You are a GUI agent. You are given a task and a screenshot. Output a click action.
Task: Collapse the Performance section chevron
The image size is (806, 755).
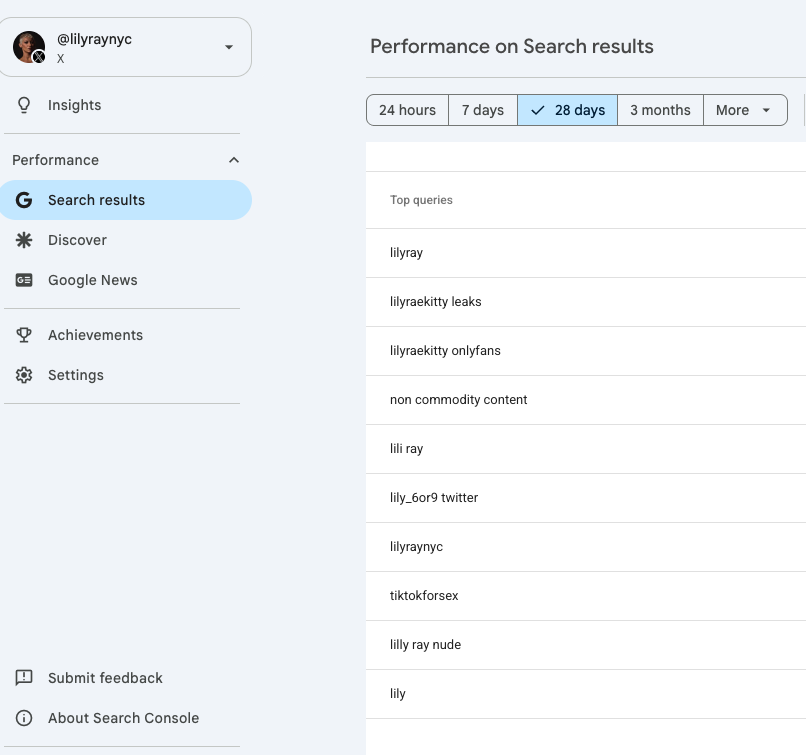click(234, 160)
